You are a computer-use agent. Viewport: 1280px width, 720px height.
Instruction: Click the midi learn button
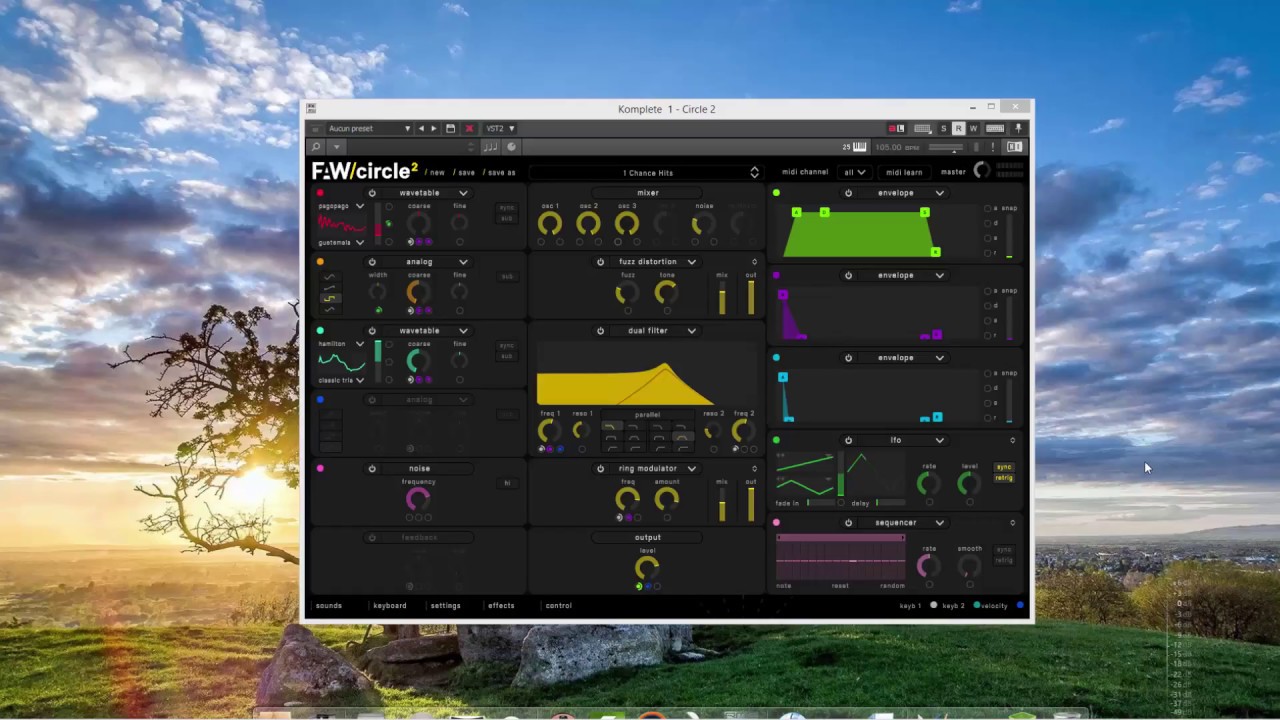point(904,172)
